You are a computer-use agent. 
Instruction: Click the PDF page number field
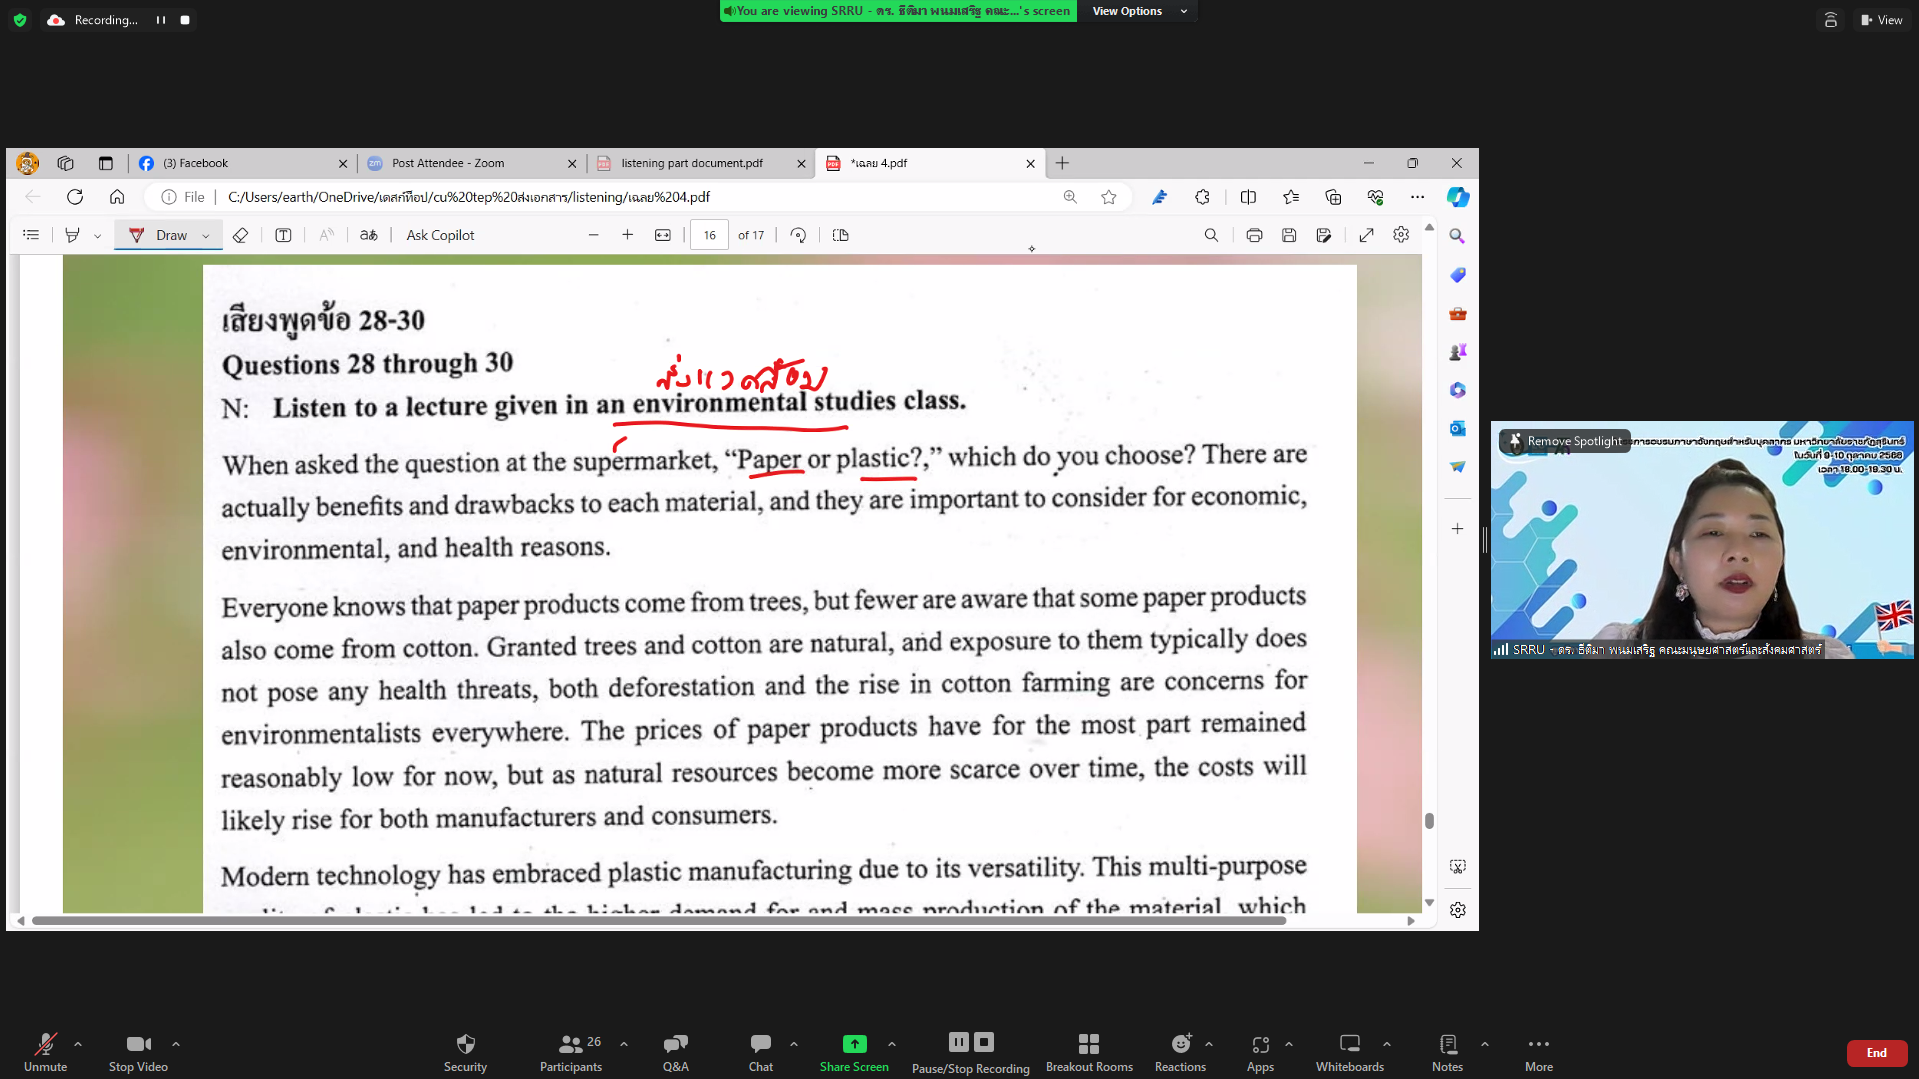(x=709, y=235)
